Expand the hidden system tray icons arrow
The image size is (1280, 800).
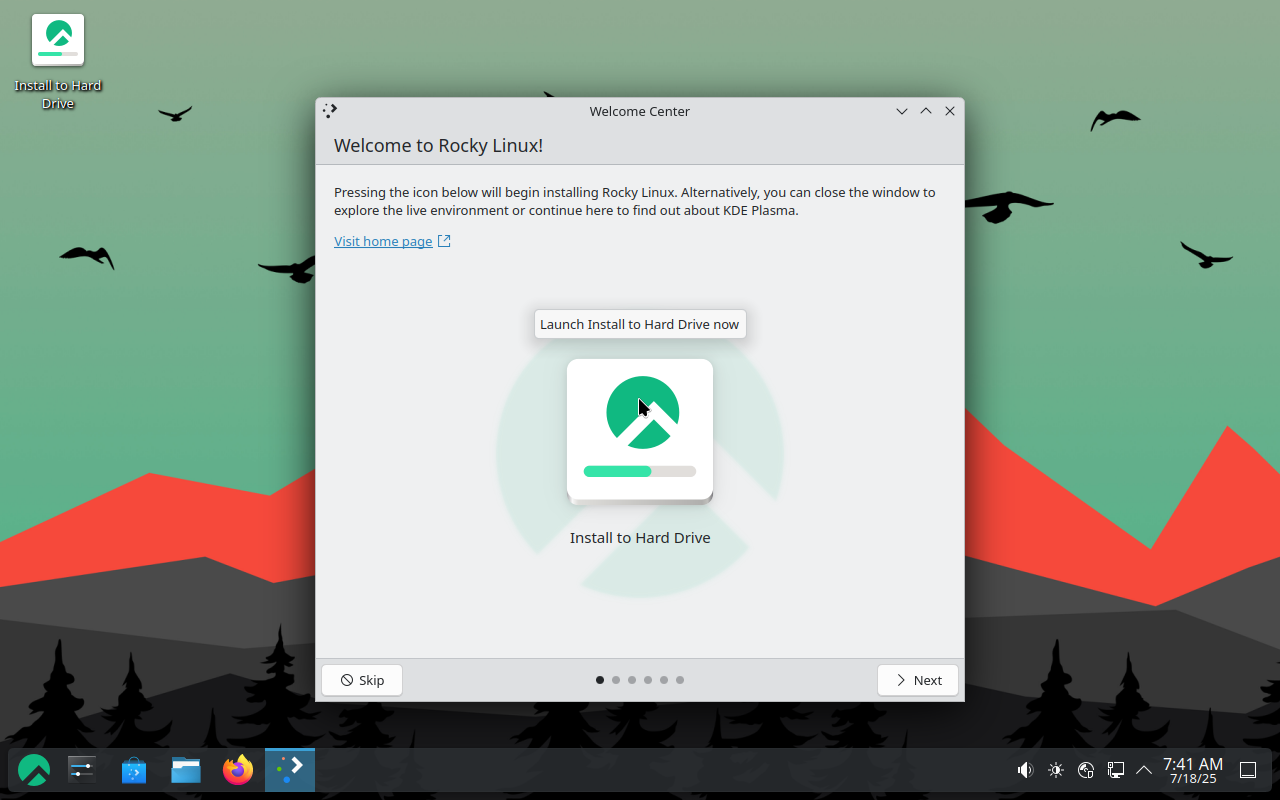[x=1144, y=770]
